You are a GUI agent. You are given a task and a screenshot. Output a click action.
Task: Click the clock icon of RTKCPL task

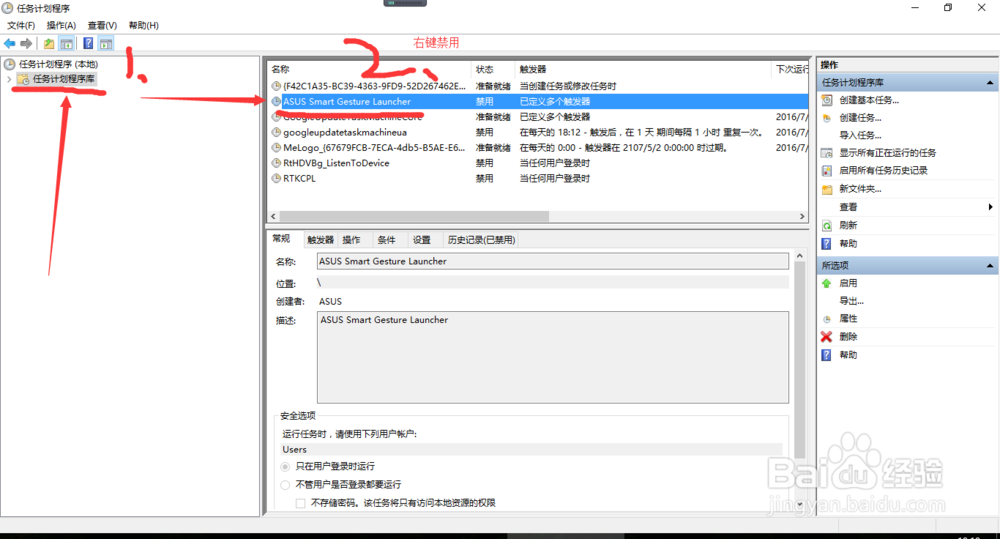coord(276,179)
